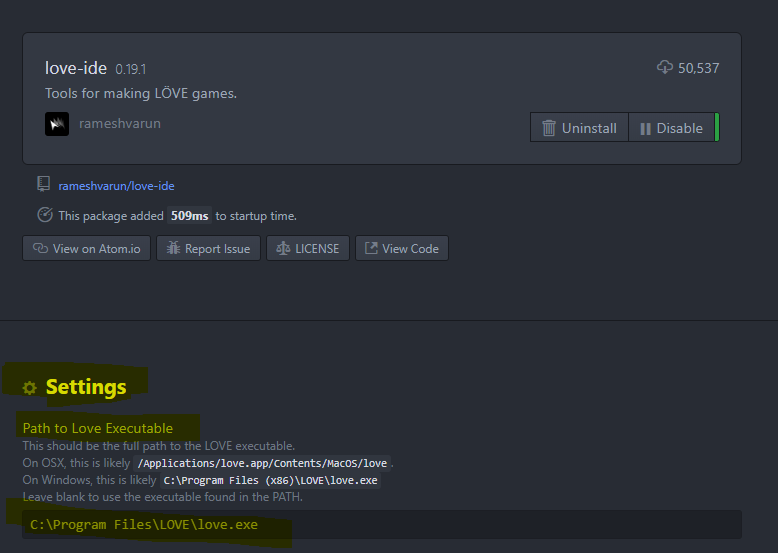This screenshot has height=553, width=778.
Task: Click the Windows path C:\Program Files (x86)\LOVE\love.exe
Action: click(270, 480)
